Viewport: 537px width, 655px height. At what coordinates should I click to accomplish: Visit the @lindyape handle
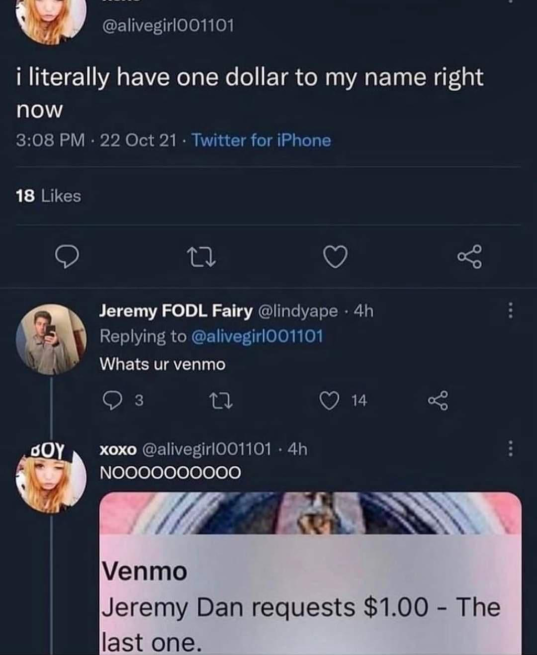pos(298,311)
